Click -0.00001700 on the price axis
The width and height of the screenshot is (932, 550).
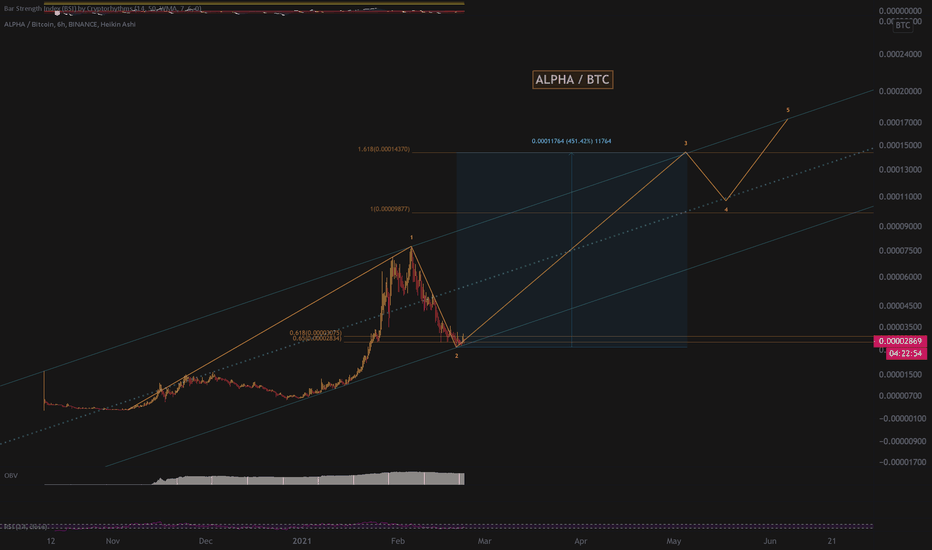point(900,462)
